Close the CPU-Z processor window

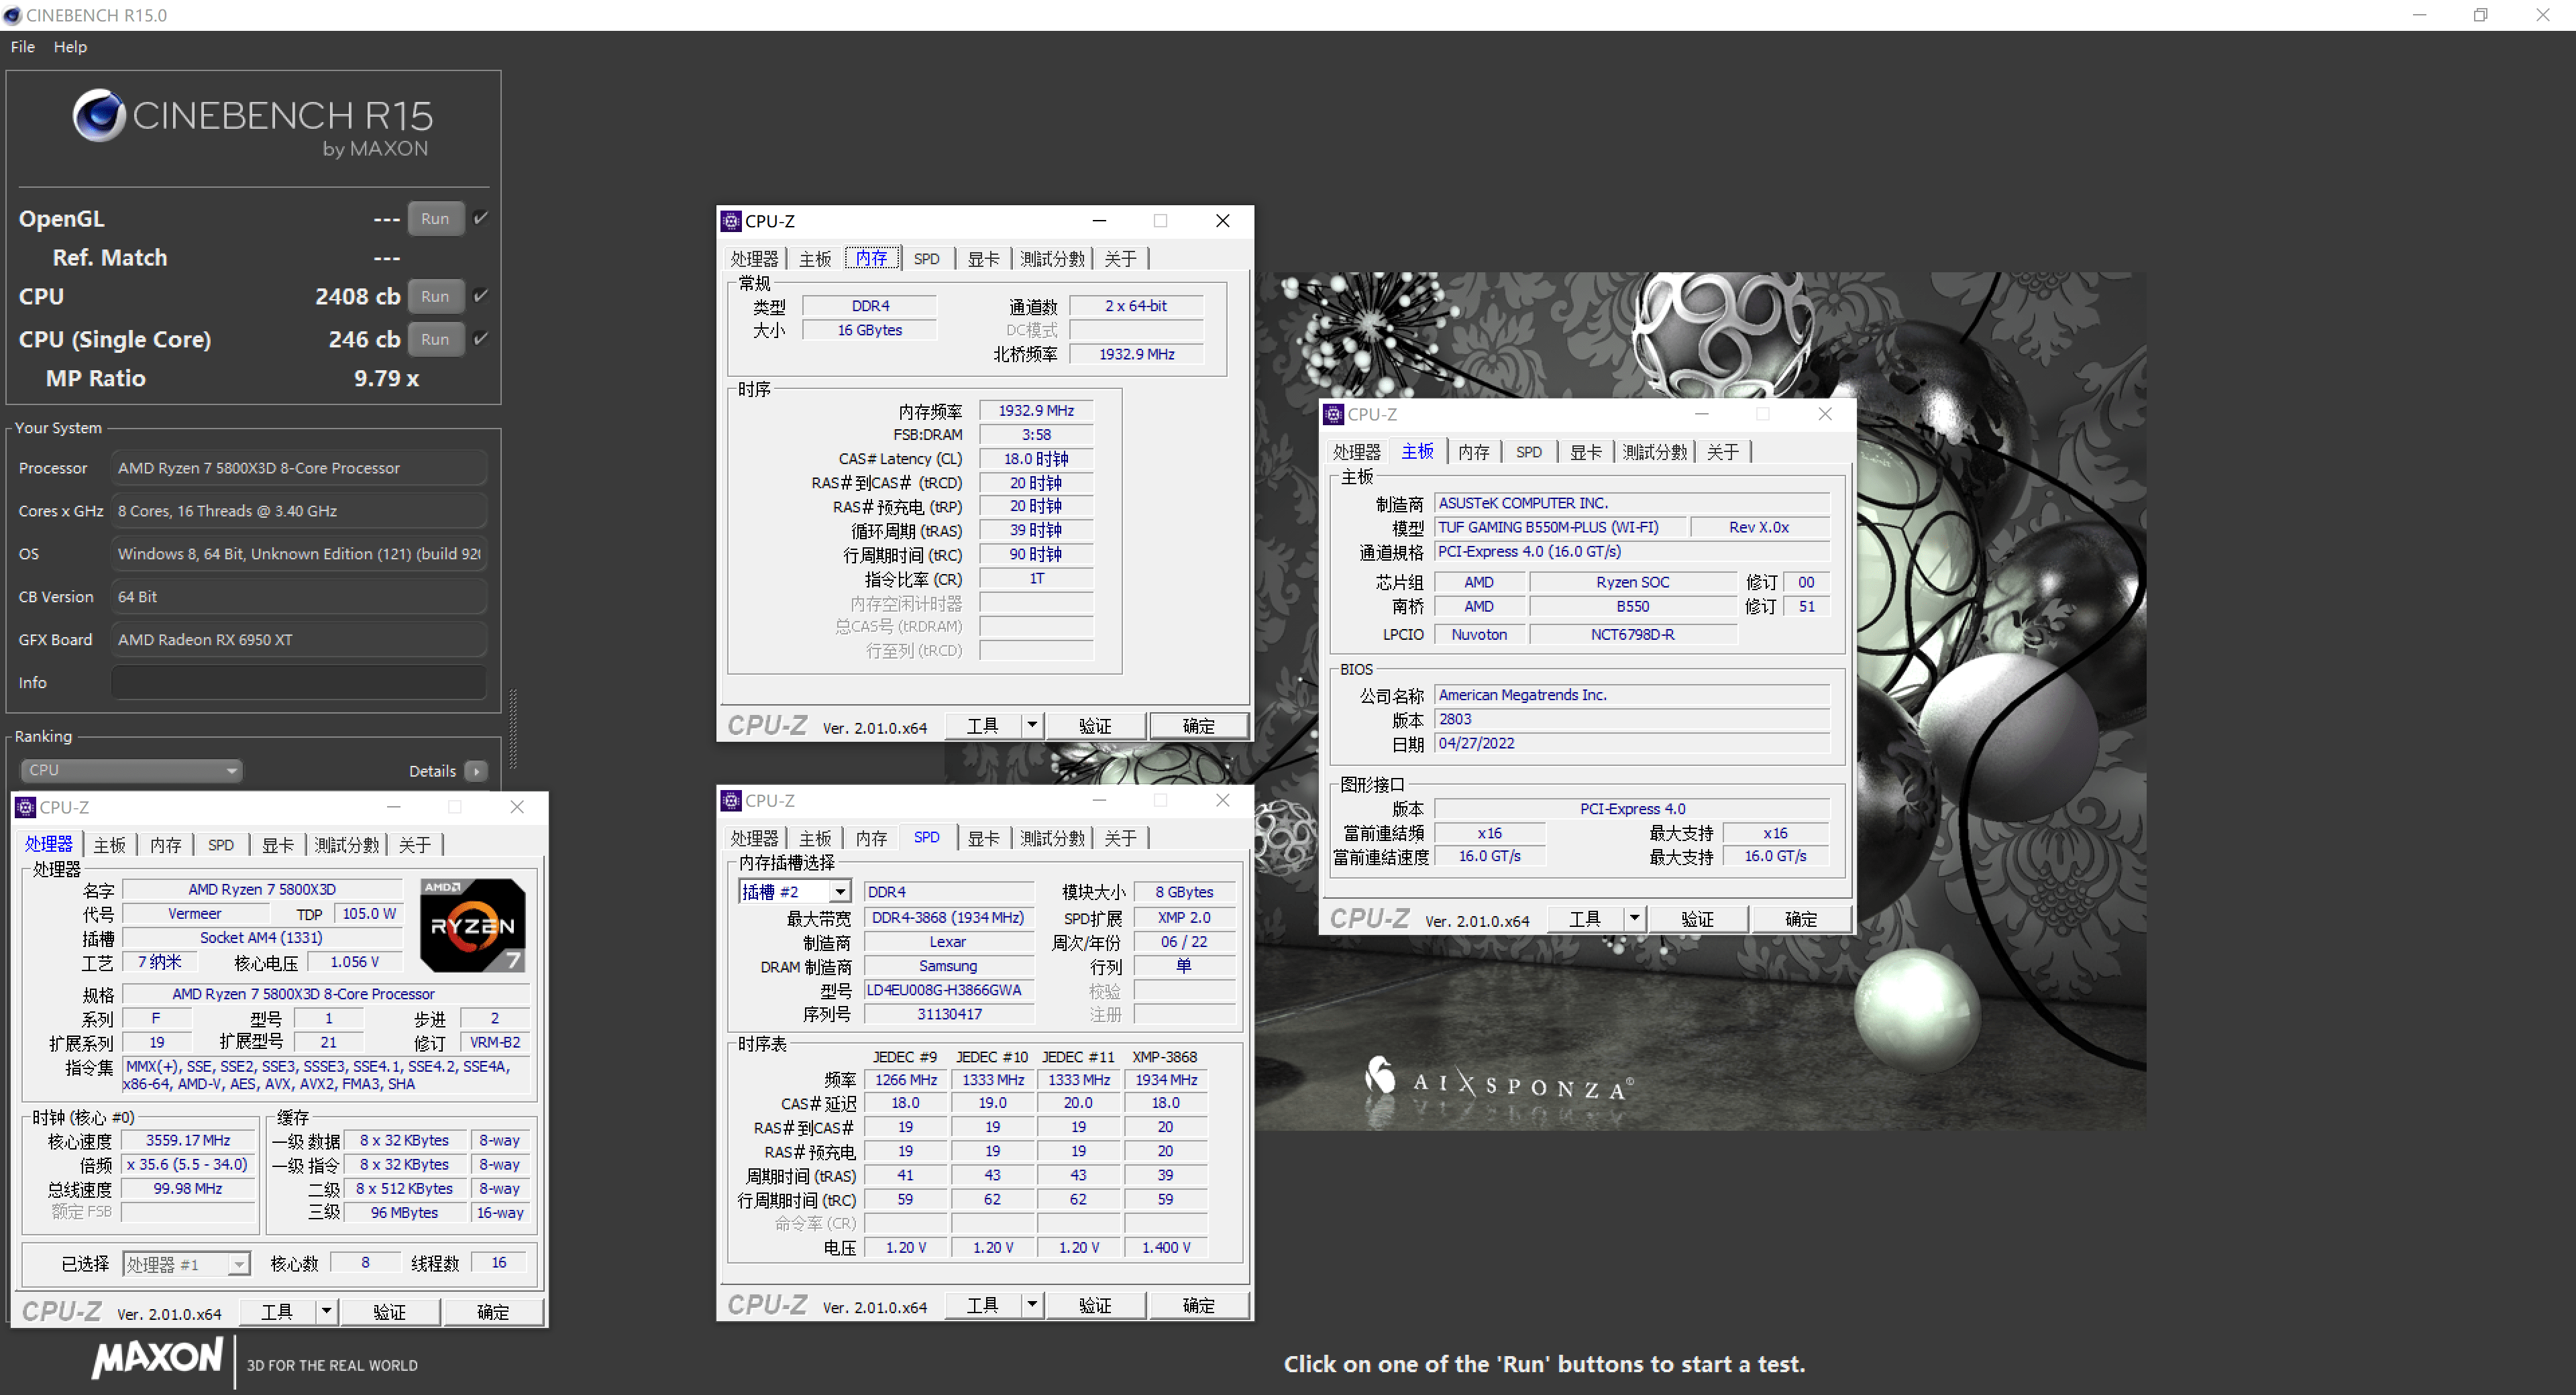pyautogui.click(x=517, y=807)
